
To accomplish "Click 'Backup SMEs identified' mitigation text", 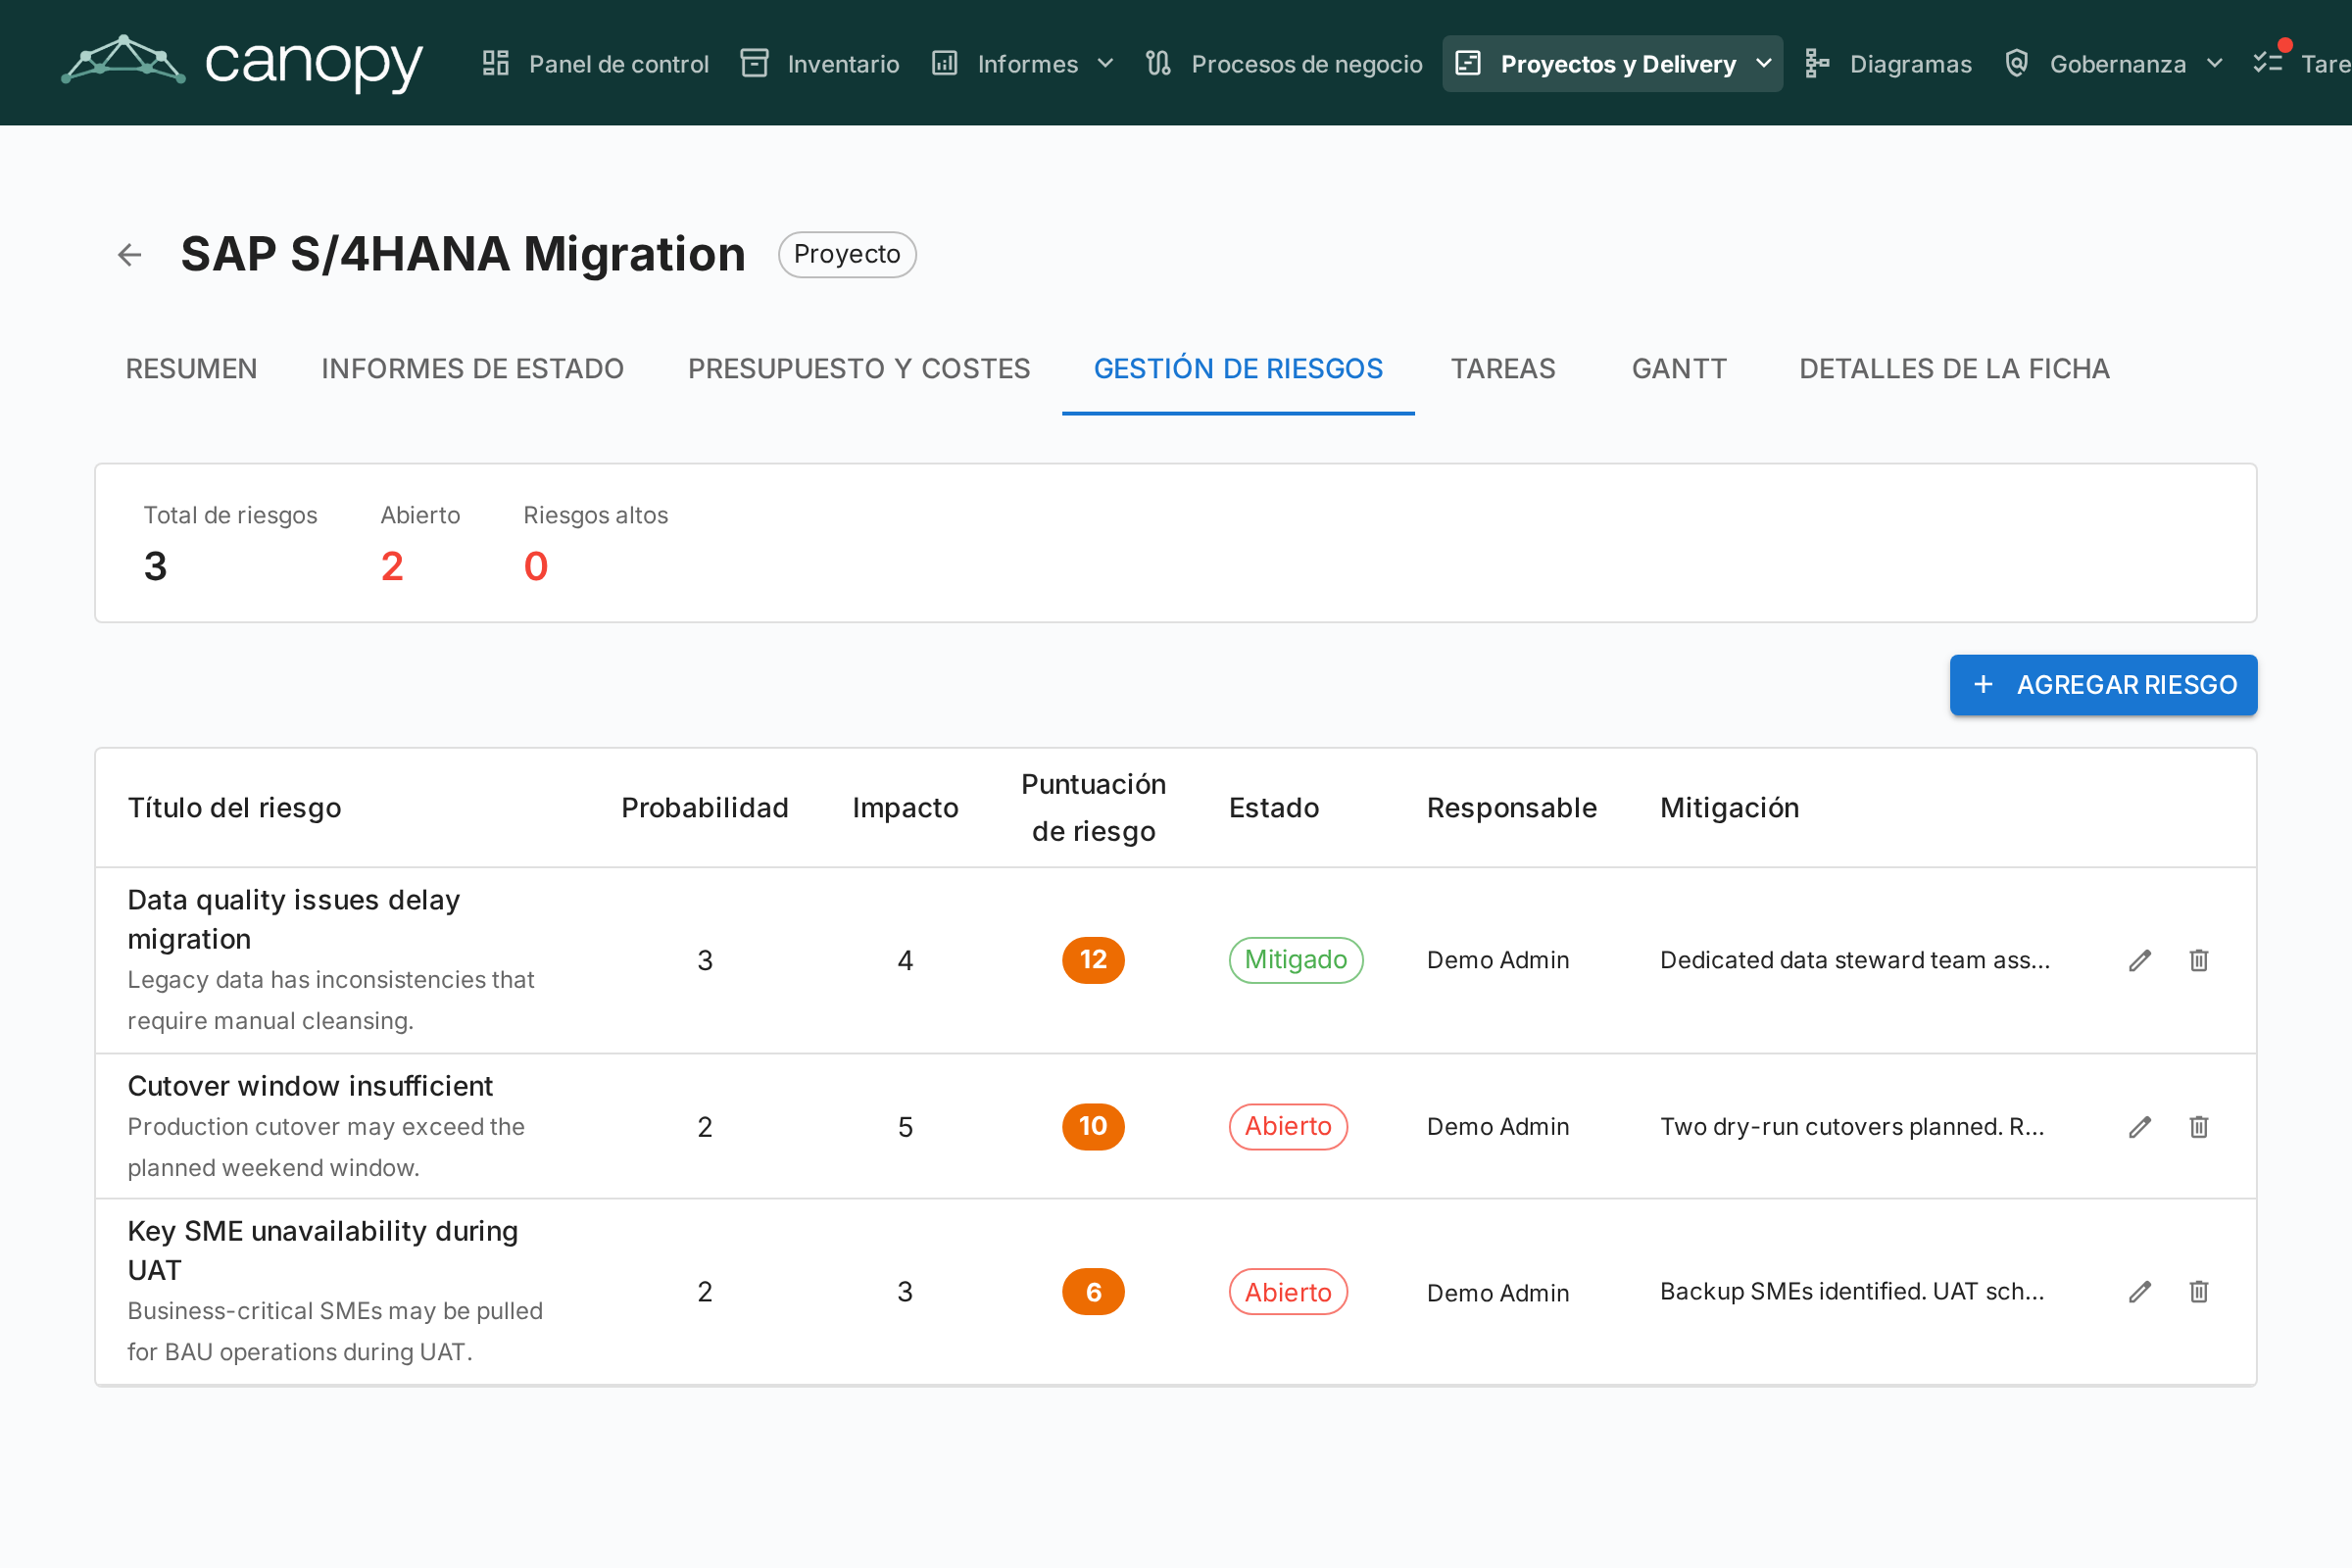I will [1852, 1292].
